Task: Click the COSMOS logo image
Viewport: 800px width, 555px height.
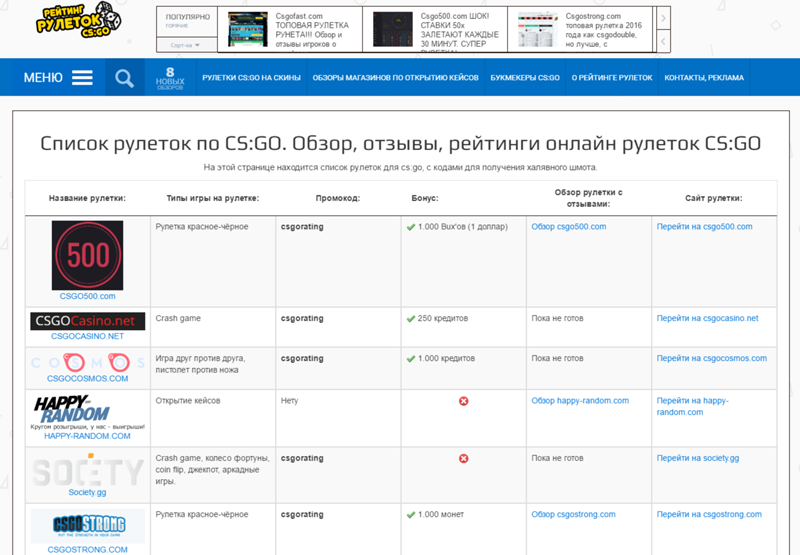Action: point(87,363)
